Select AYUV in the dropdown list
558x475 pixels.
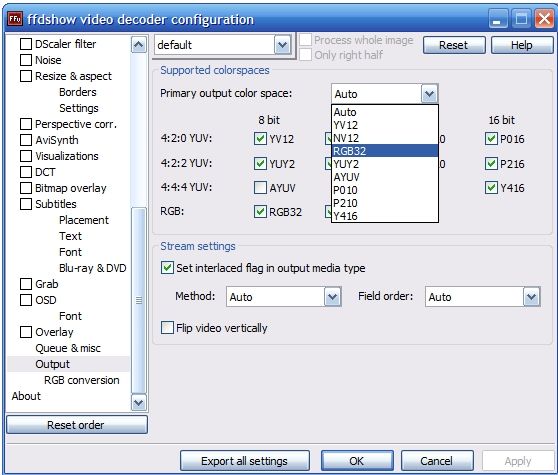point(385,177)
